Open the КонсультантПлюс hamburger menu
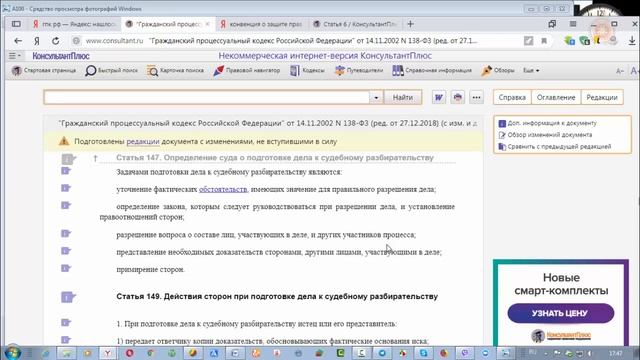The width and height of the screenshot is (640, 360). coord(15,56)
